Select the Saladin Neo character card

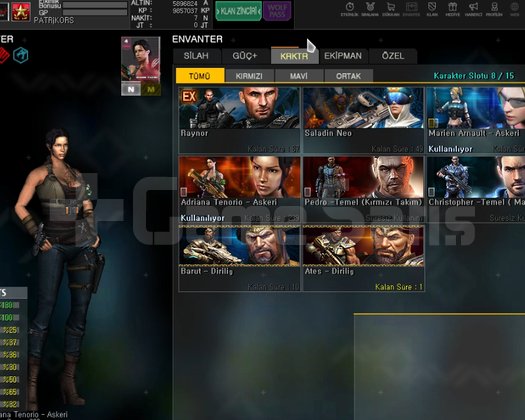363,120
